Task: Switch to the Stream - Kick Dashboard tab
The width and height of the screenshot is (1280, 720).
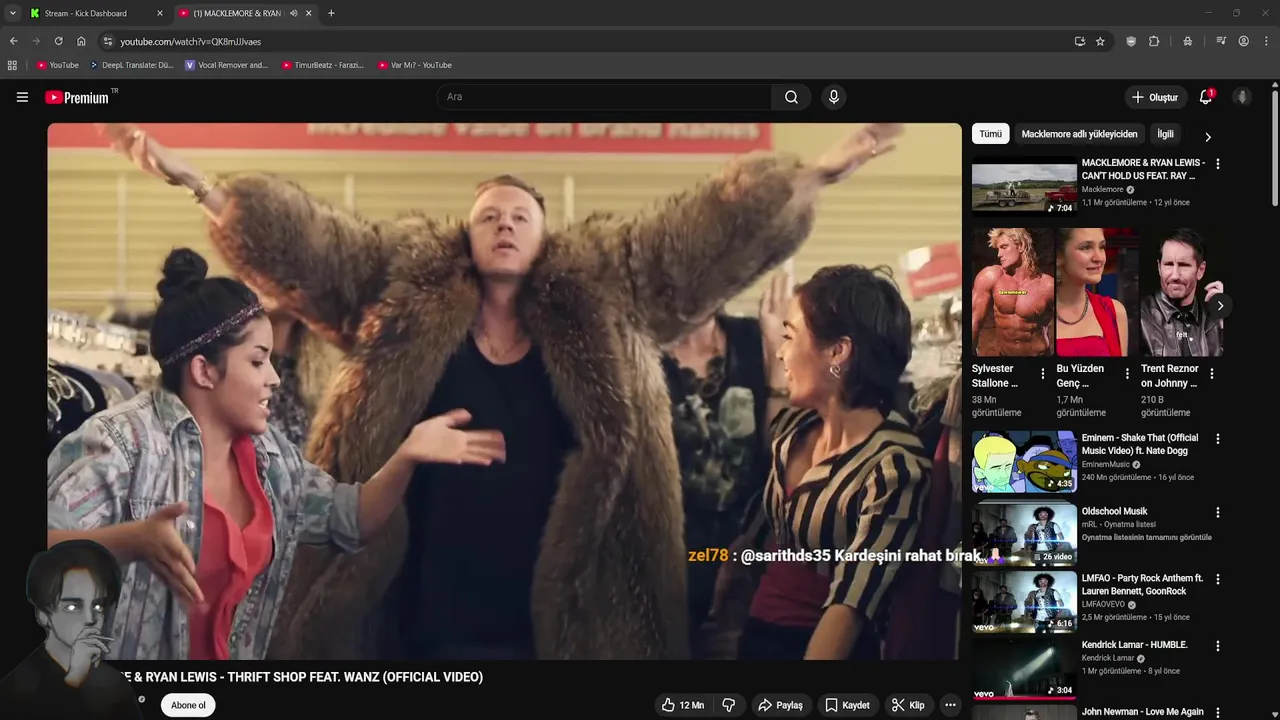Action: 86,13
